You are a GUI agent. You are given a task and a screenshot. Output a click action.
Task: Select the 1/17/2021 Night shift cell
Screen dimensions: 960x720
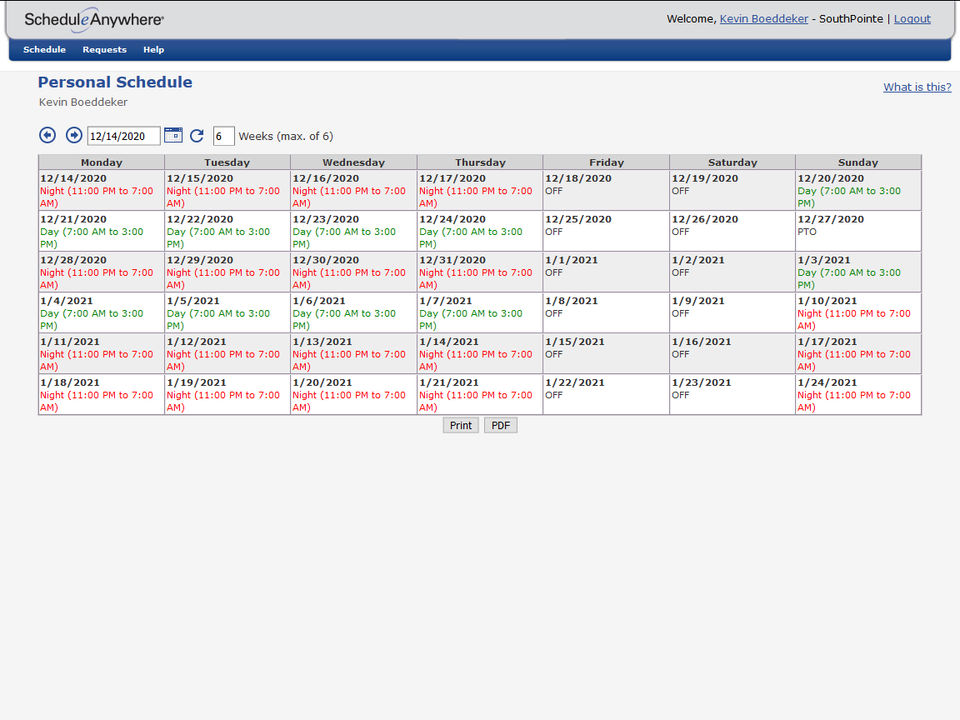pos(858,354)
